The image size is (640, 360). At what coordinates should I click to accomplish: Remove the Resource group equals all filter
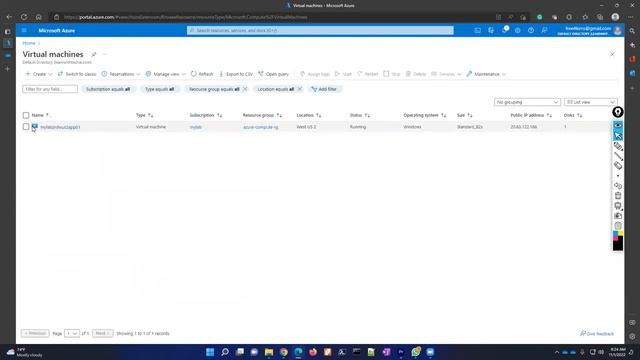(x=245, y=89)
